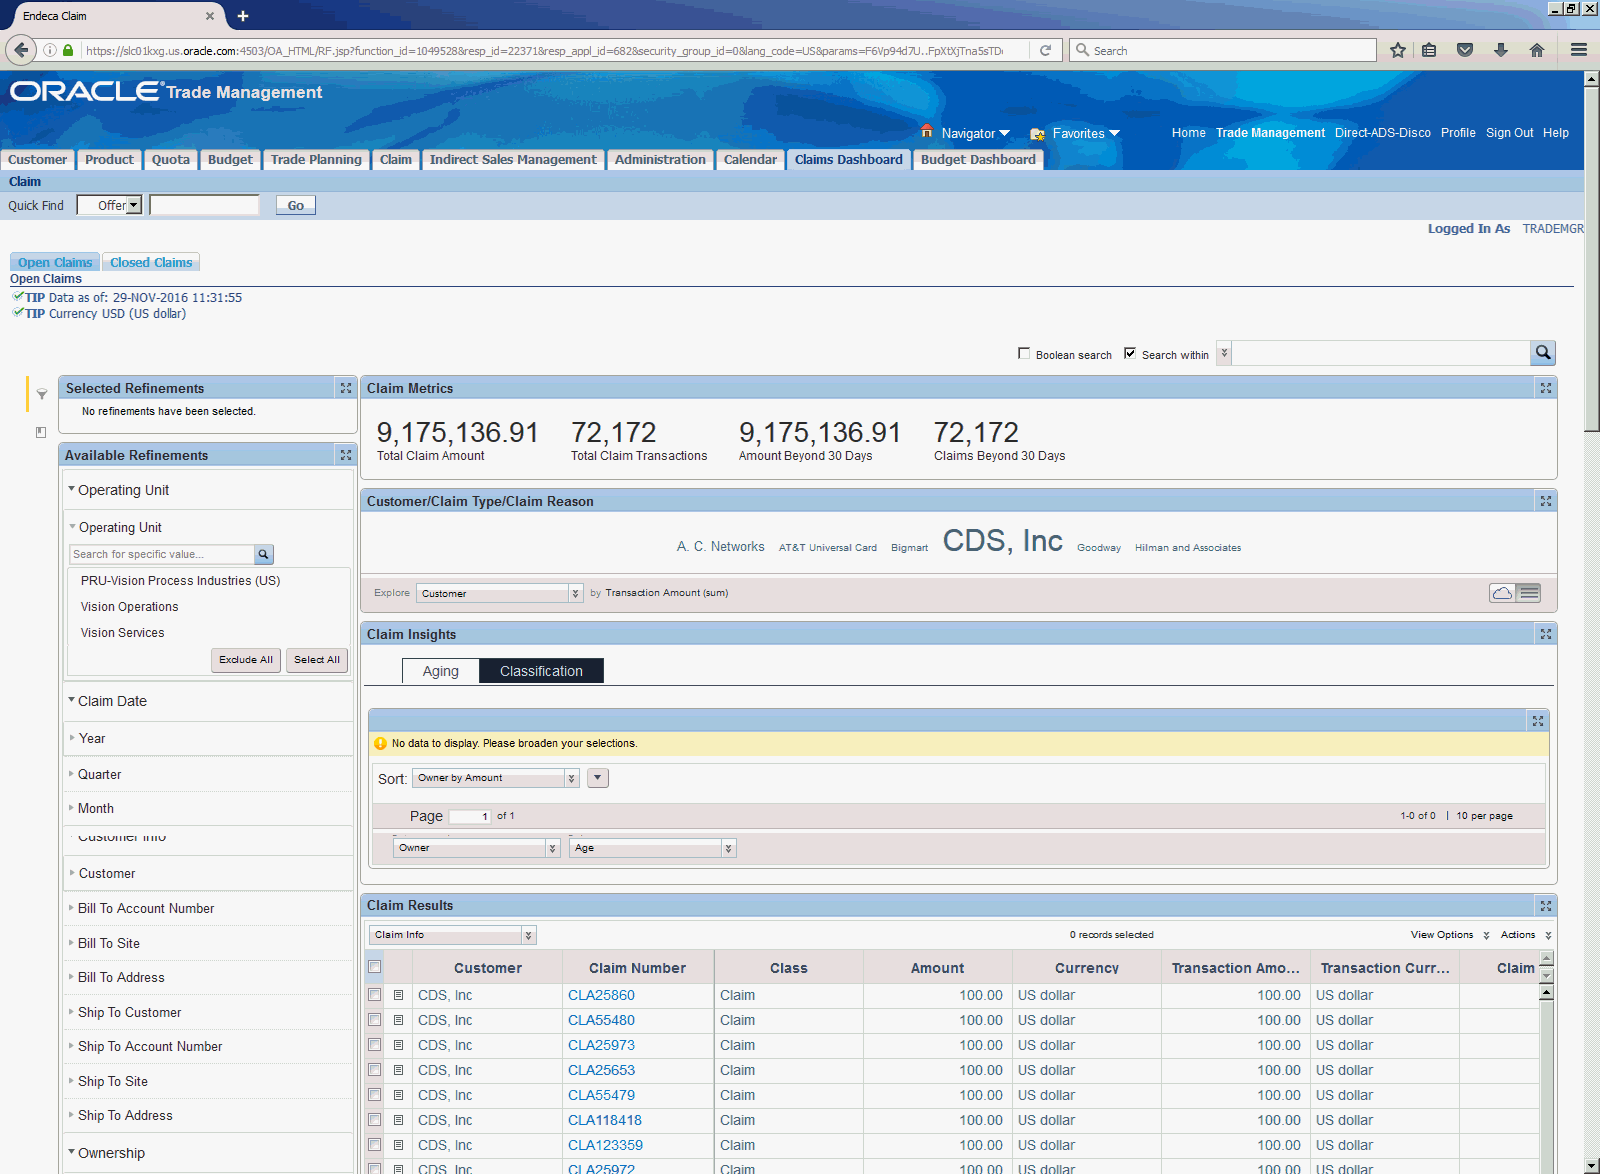Click the Search within text field
The image size is (1600, 1174).
pos(1381,353)
